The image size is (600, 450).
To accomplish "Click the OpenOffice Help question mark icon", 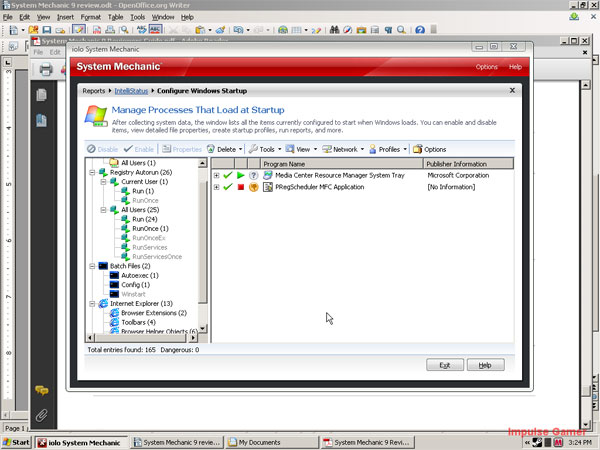I will tap(420, 30).
